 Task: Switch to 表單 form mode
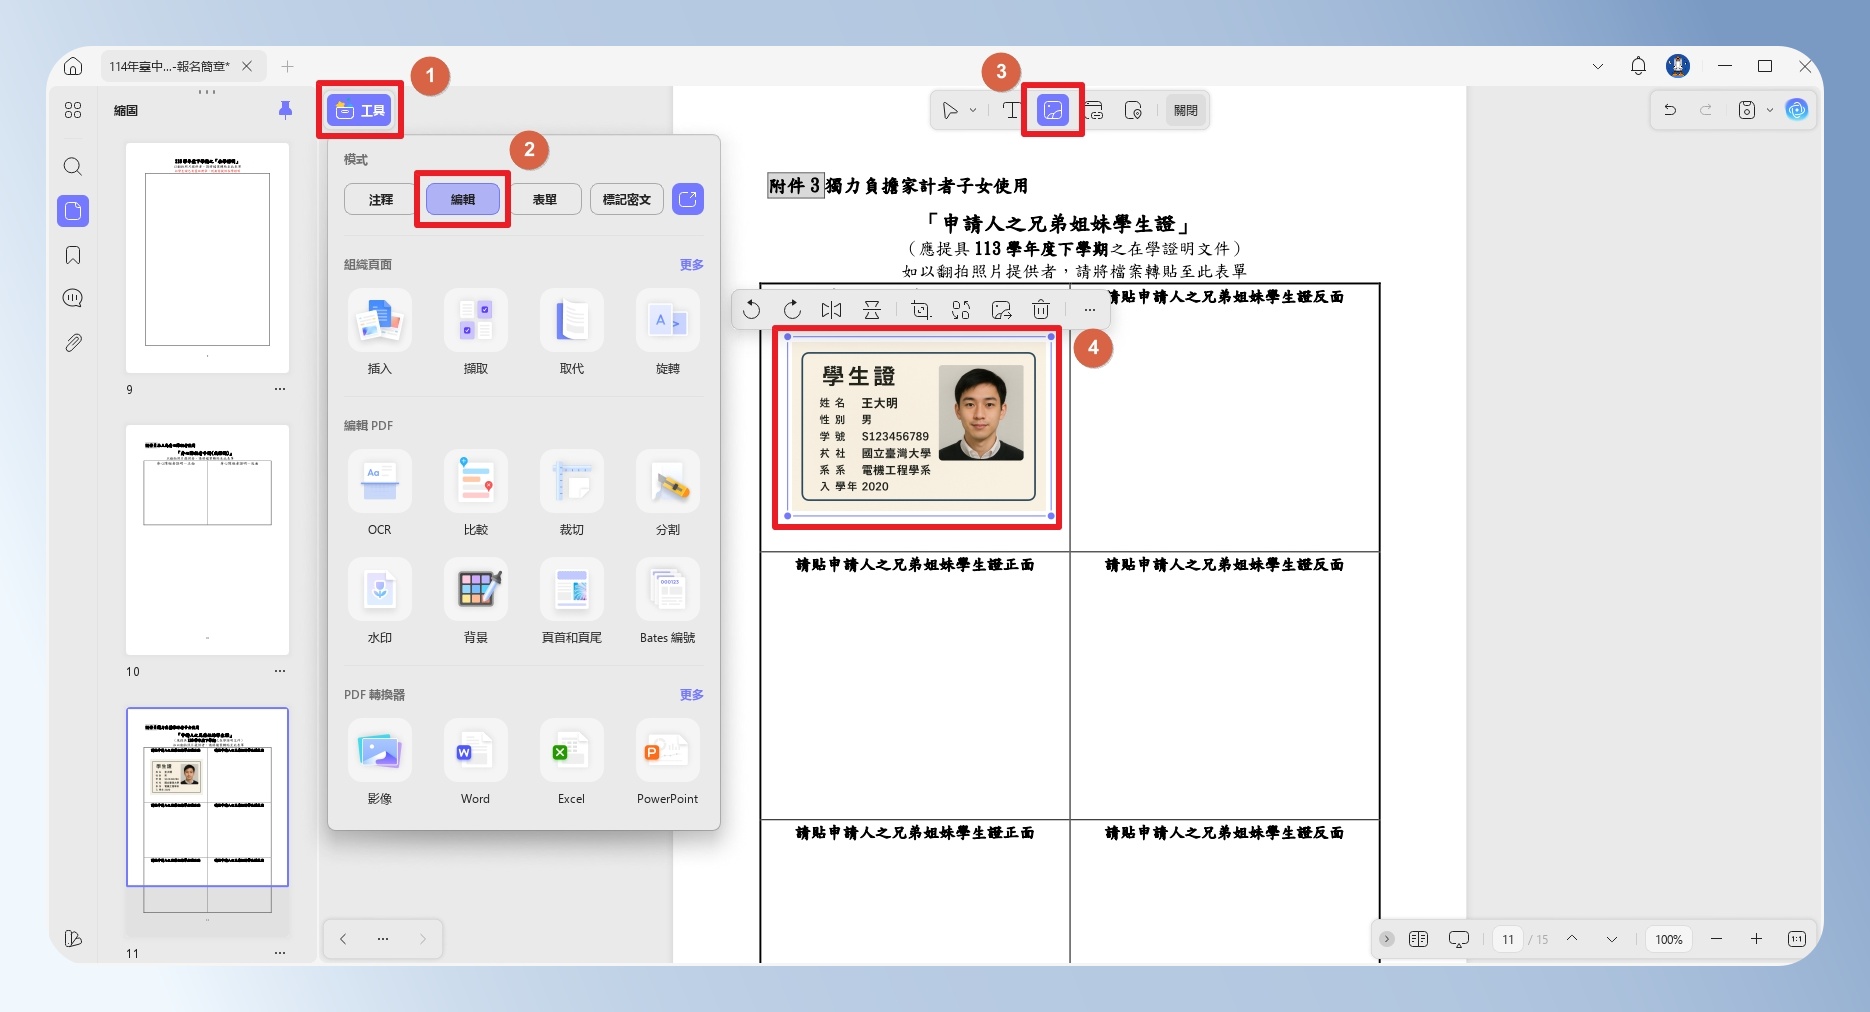(545, 199)
